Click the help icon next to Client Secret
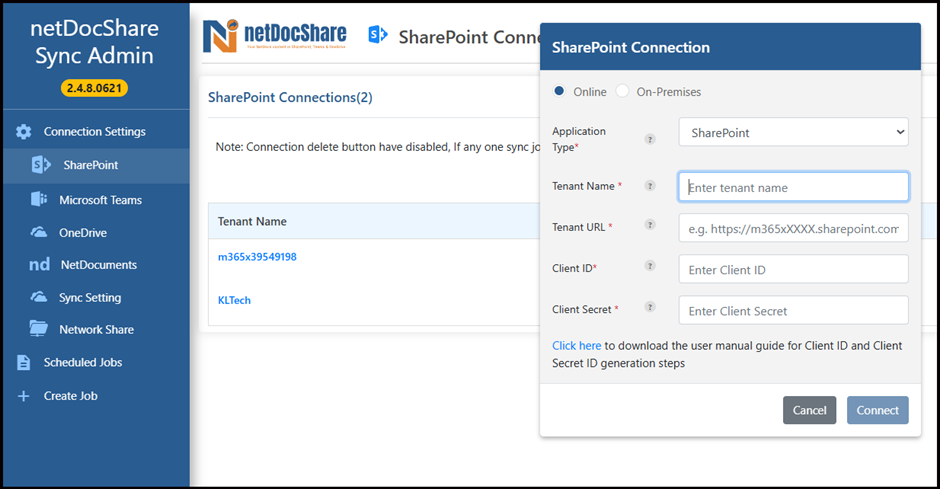 650,307
